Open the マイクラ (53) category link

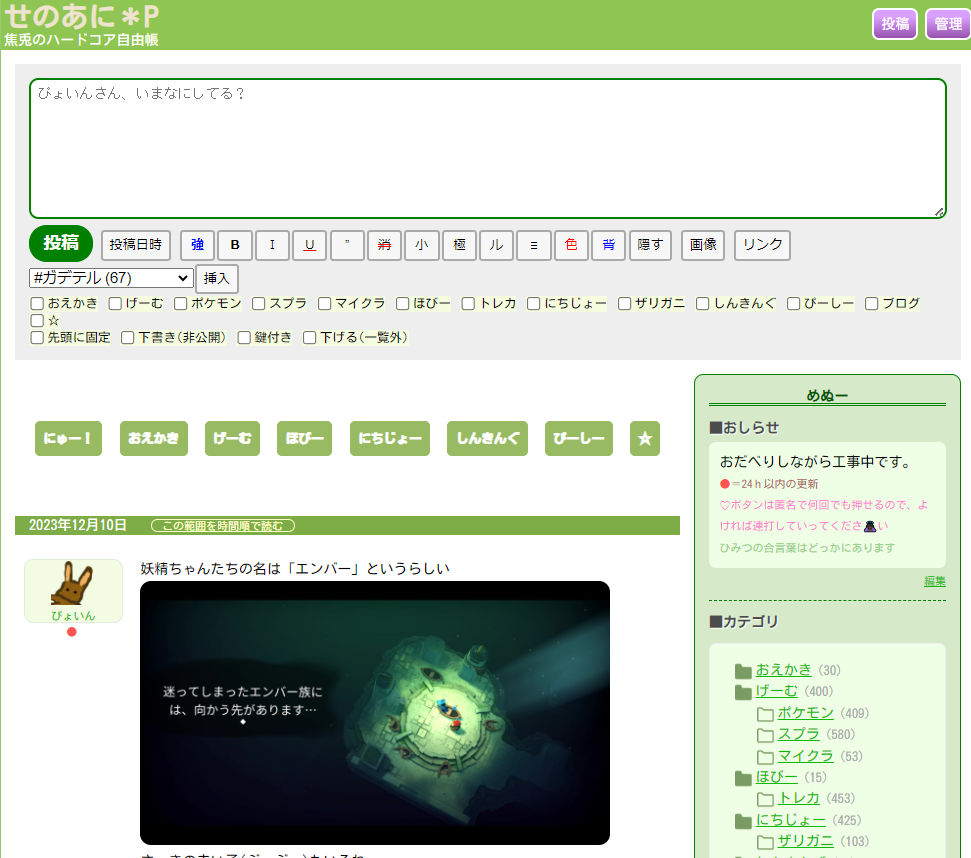806,756
